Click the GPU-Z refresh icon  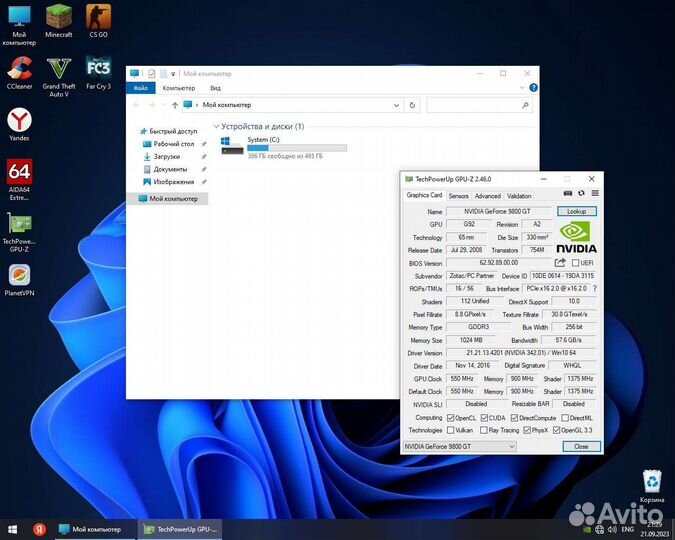click(x=581, y=193)
